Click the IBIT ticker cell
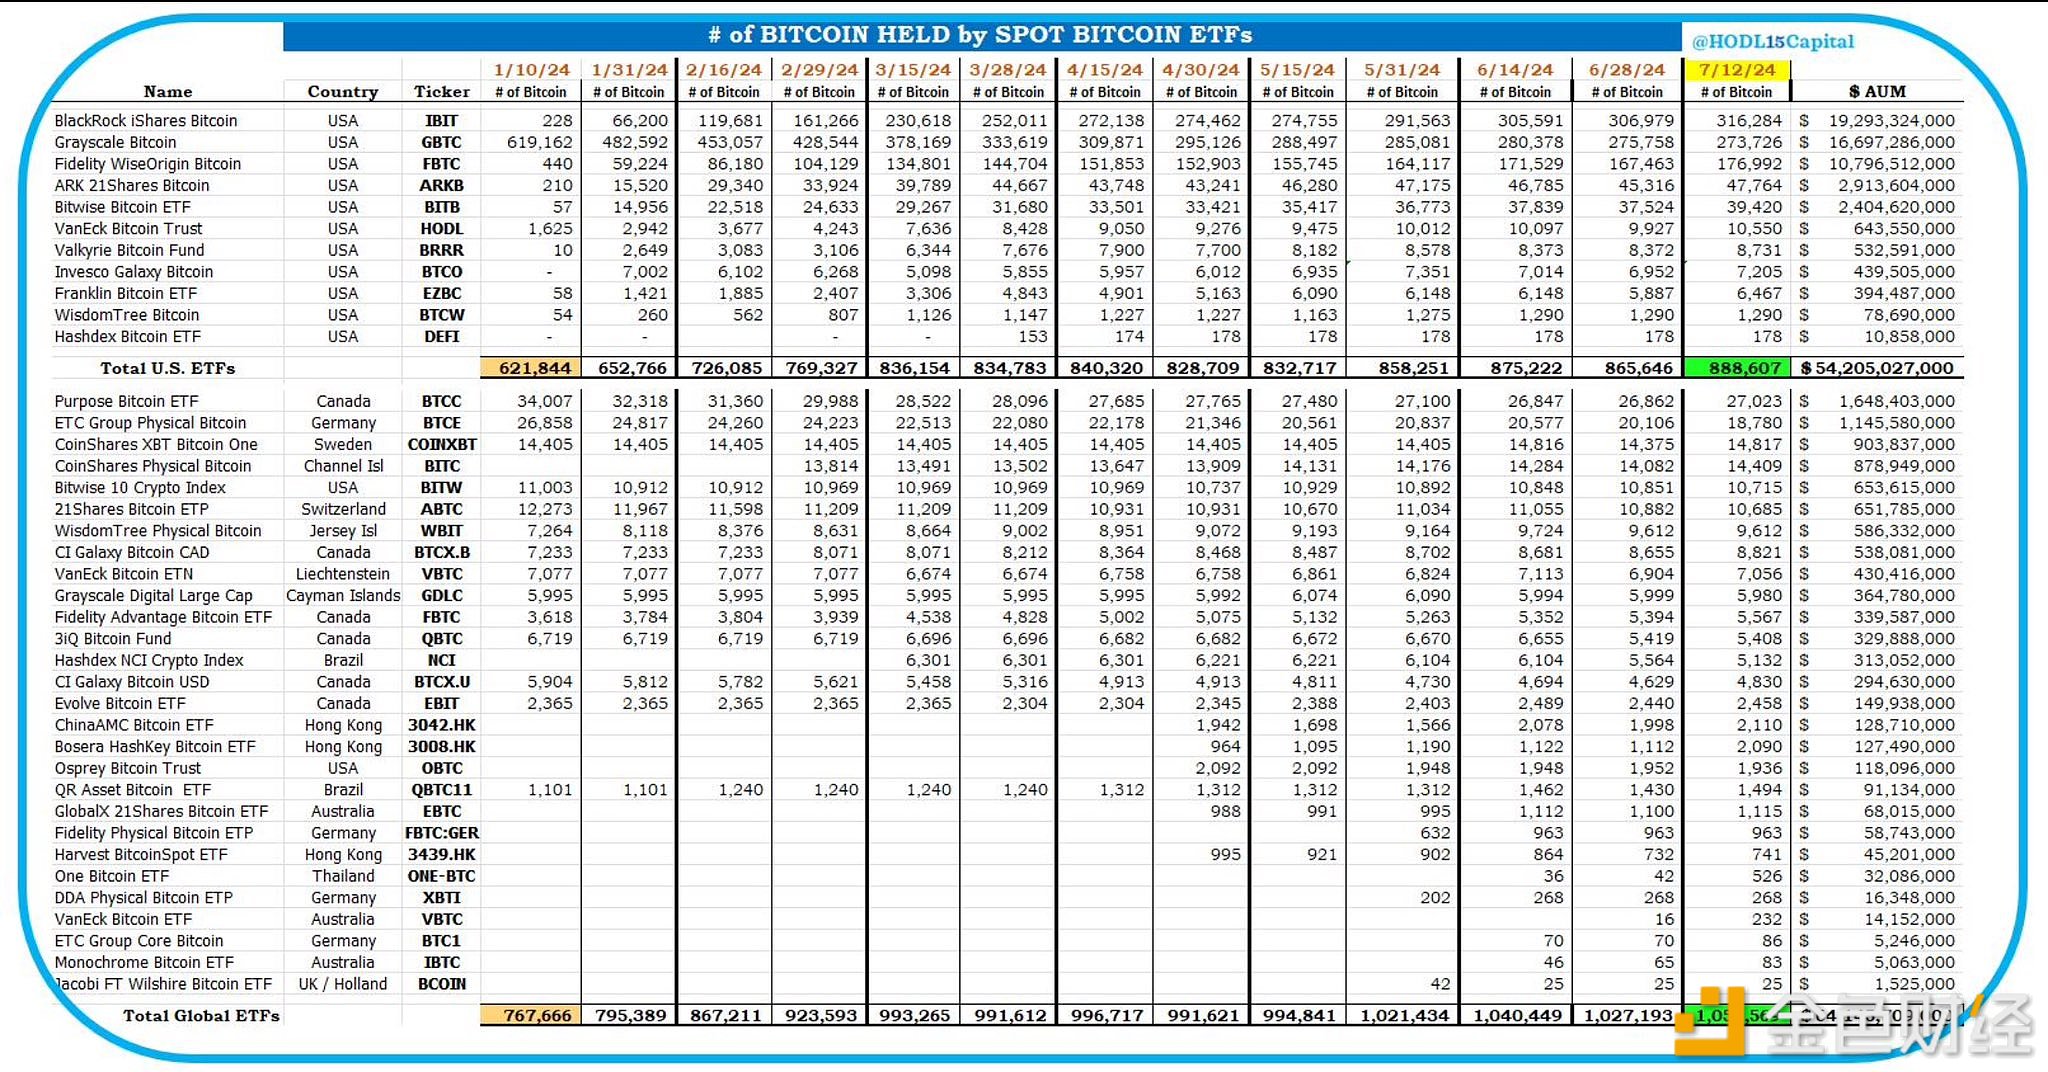This screenshot has height=1072, width=2048. click(441, 121)
